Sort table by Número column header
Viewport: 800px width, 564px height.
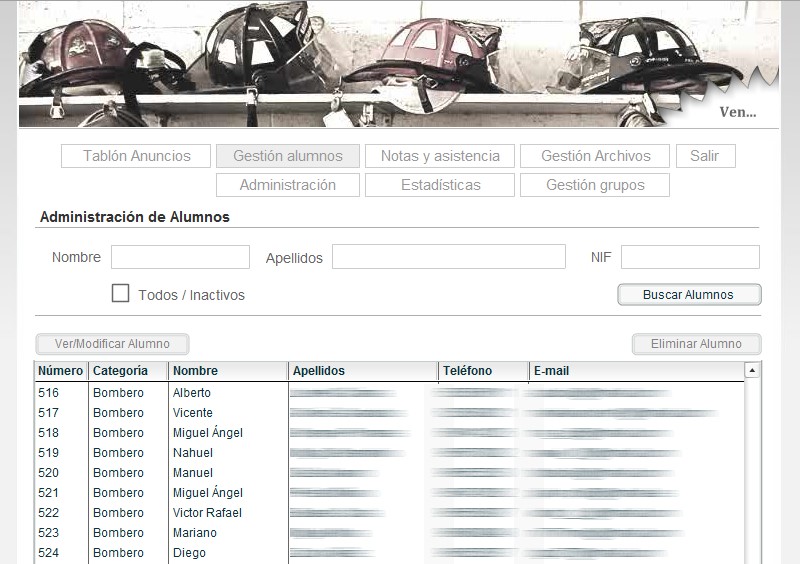[61, 371]
